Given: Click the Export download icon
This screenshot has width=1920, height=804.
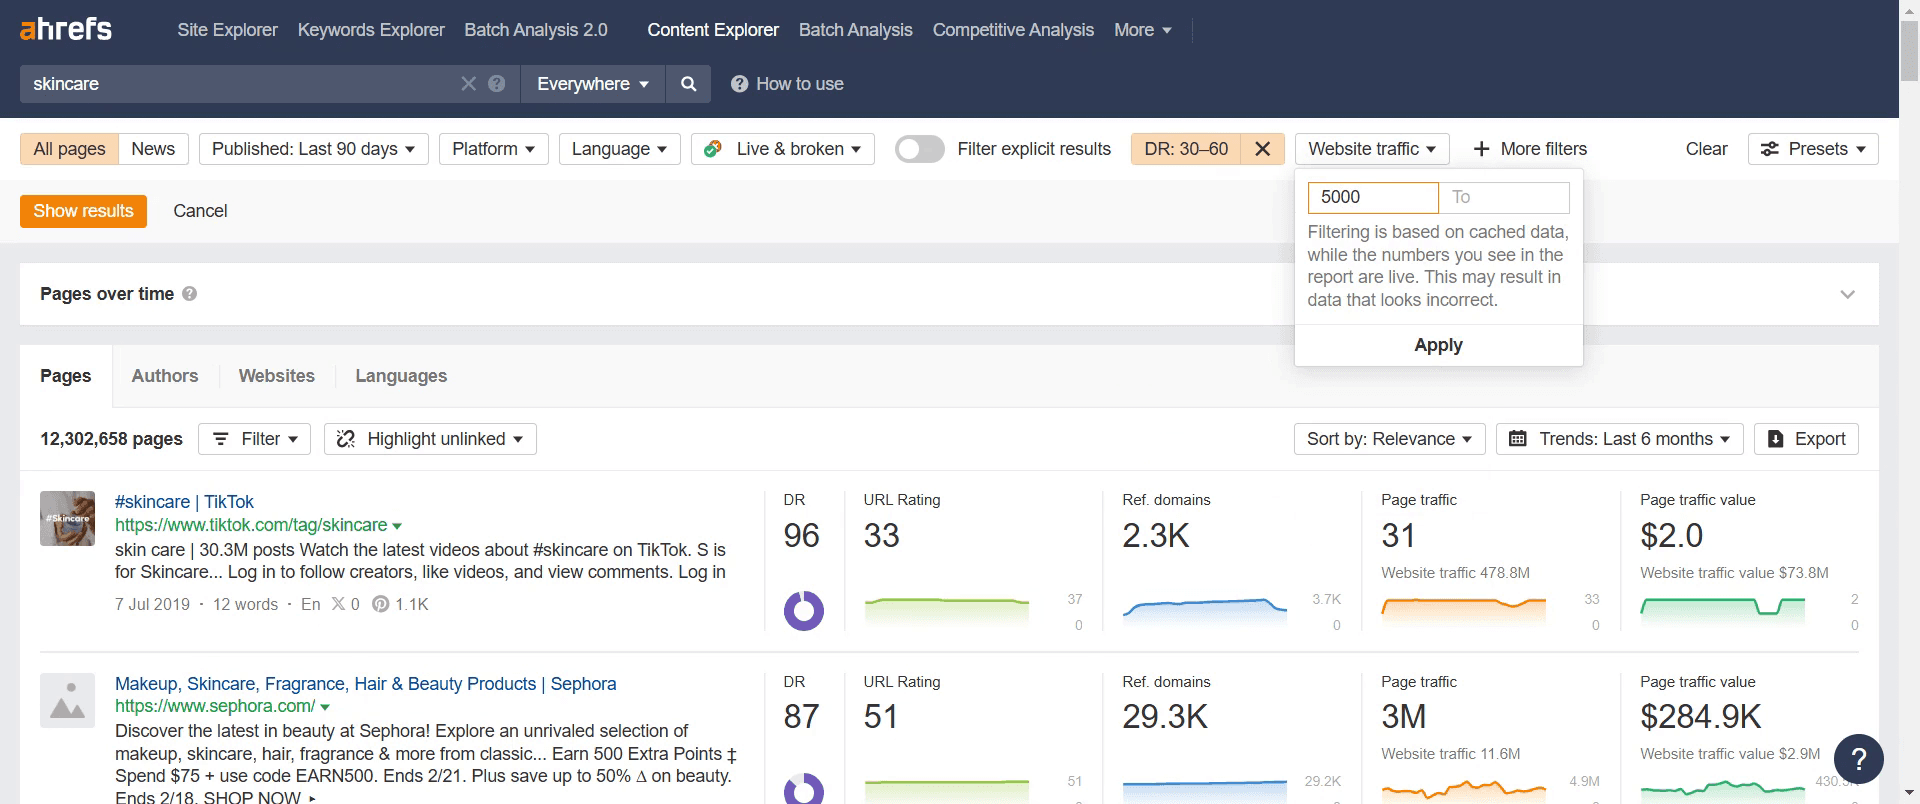Looking at the screenshot, I should (1775, 439).
